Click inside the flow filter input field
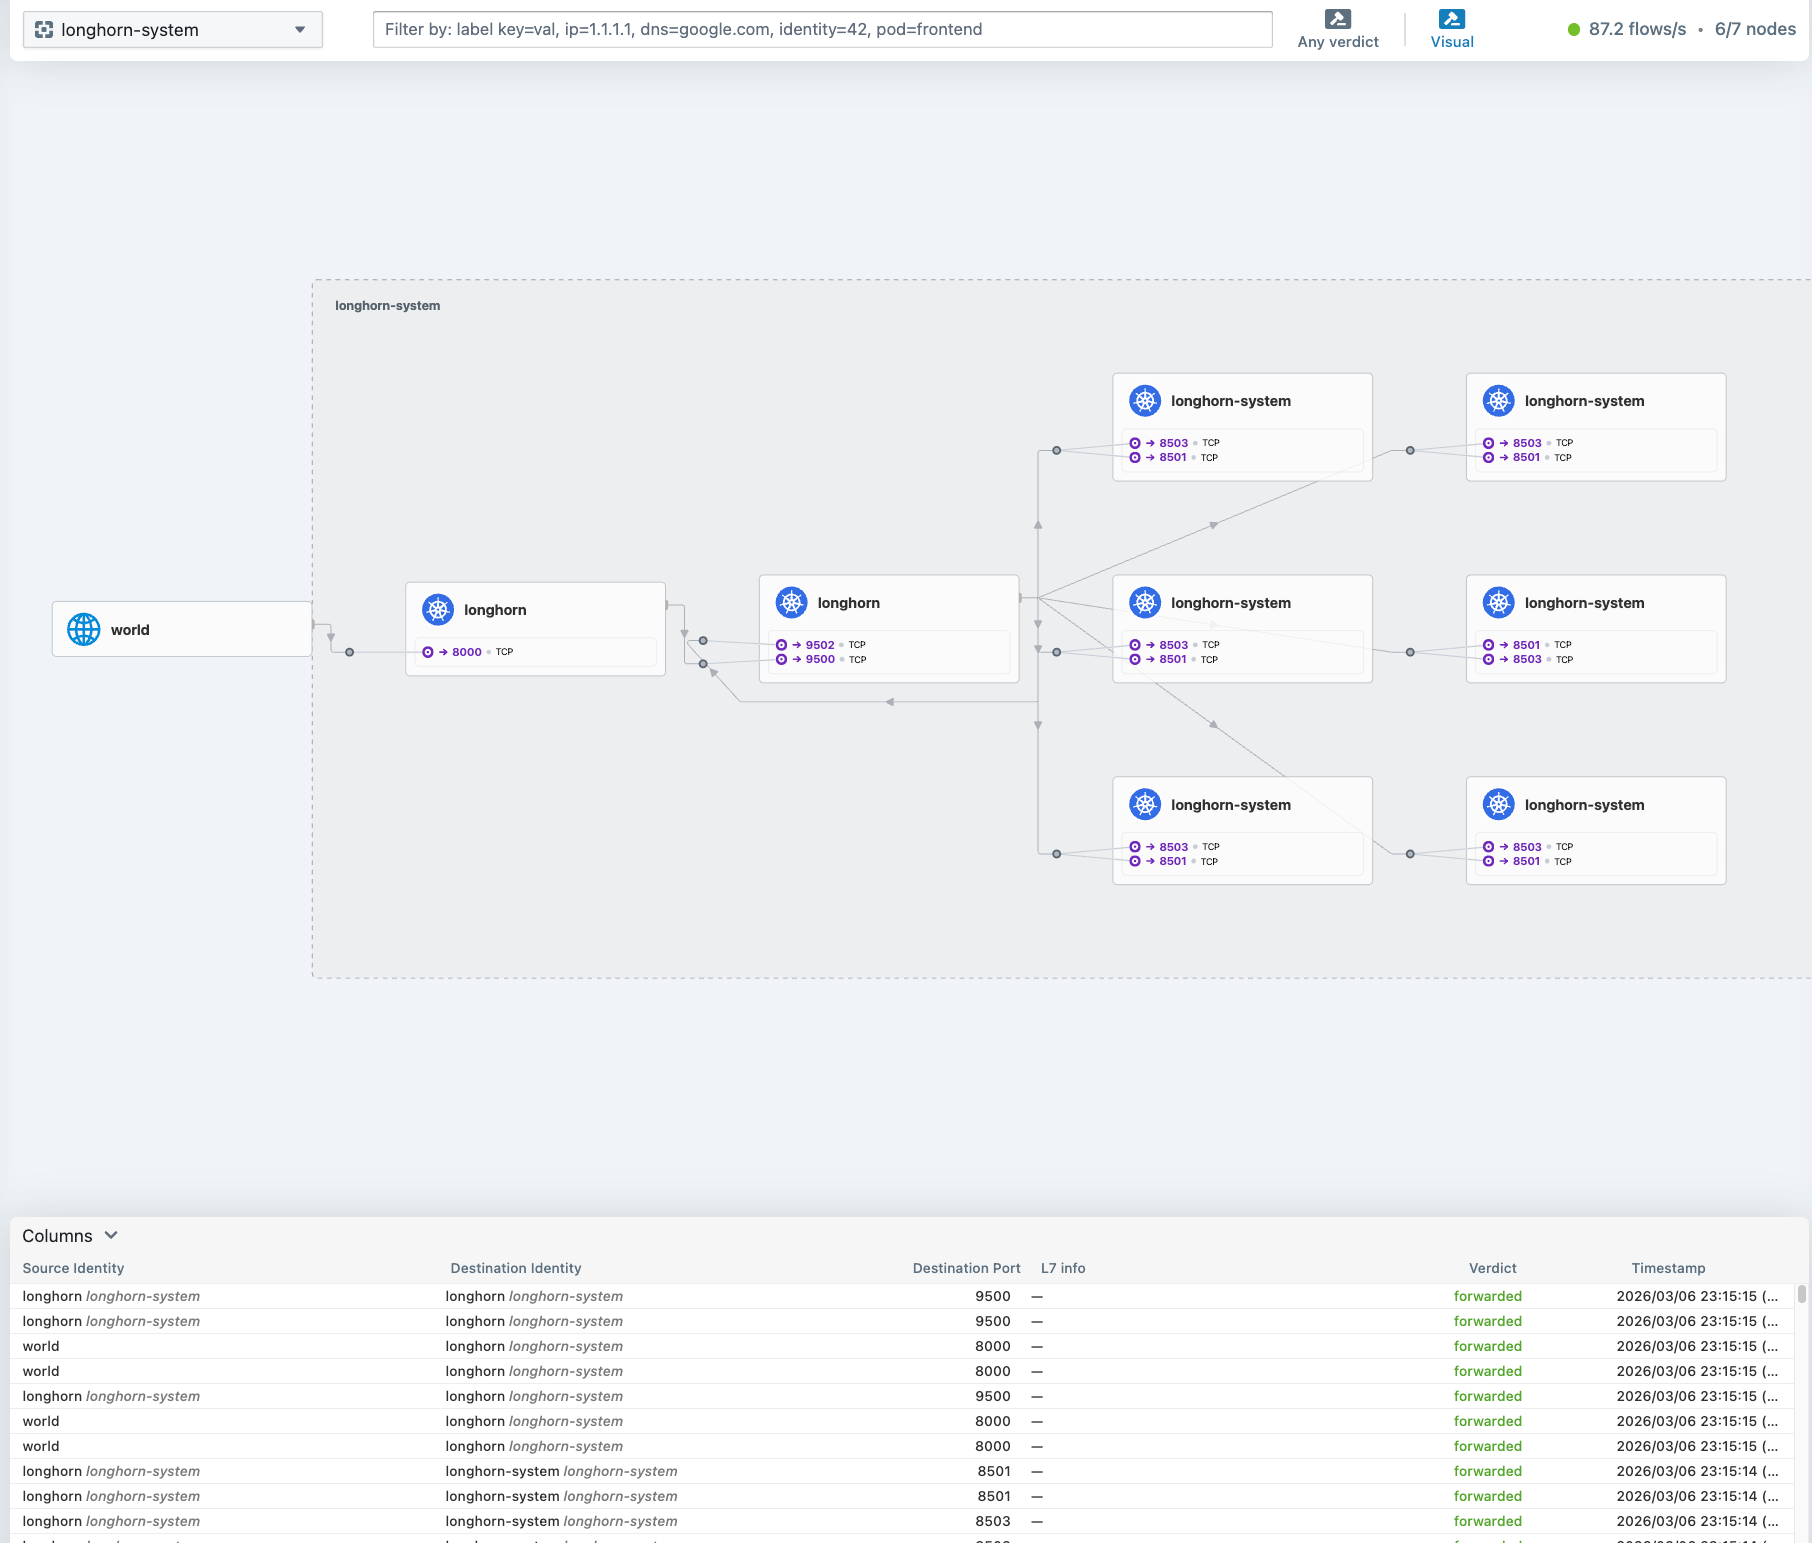The image size is (1812, 1543). [x=822, y=30]
